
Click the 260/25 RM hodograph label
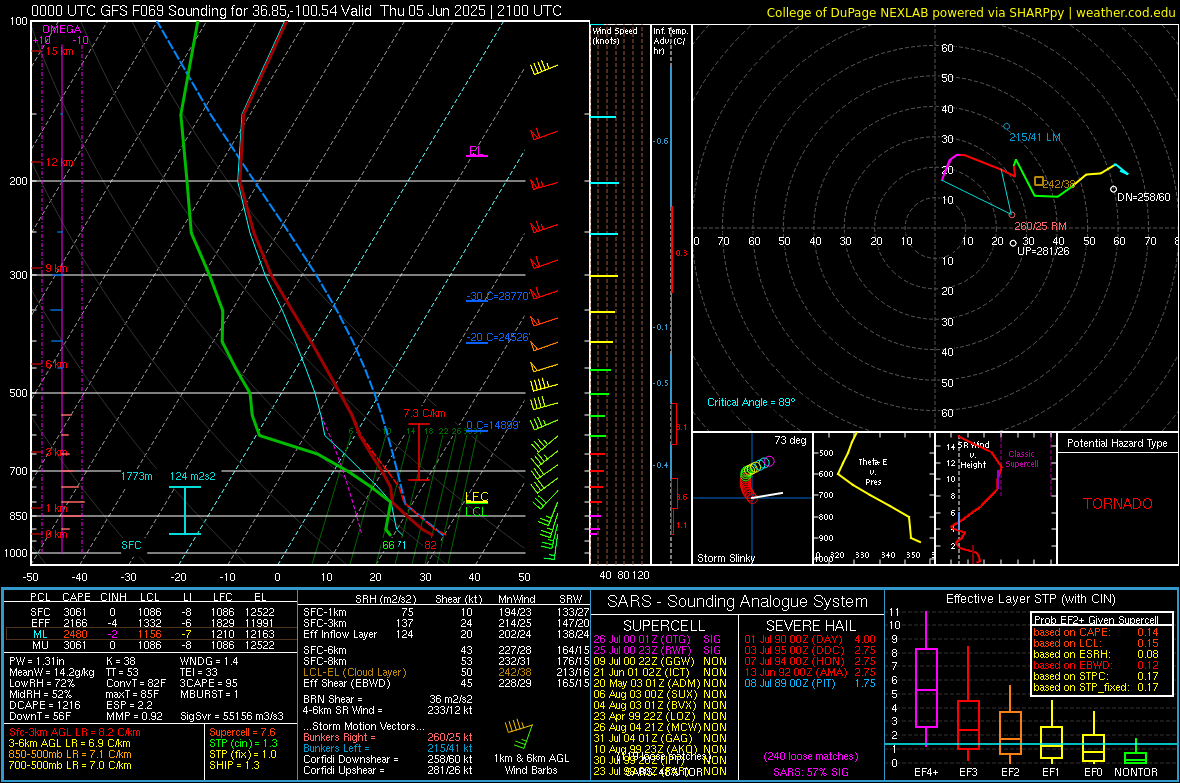click(x=1040, y=226)
